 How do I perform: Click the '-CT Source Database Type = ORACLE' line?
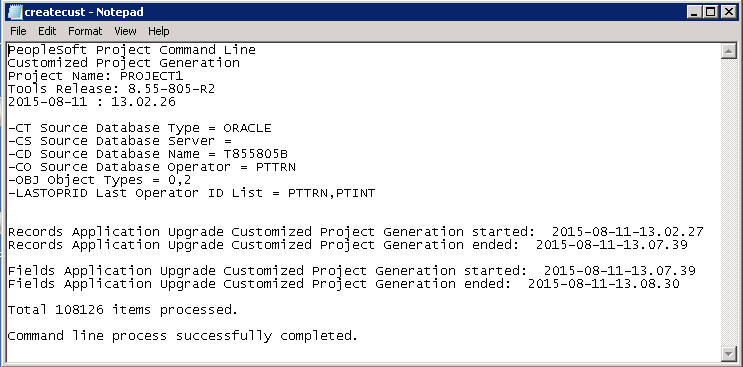point(139,128)
